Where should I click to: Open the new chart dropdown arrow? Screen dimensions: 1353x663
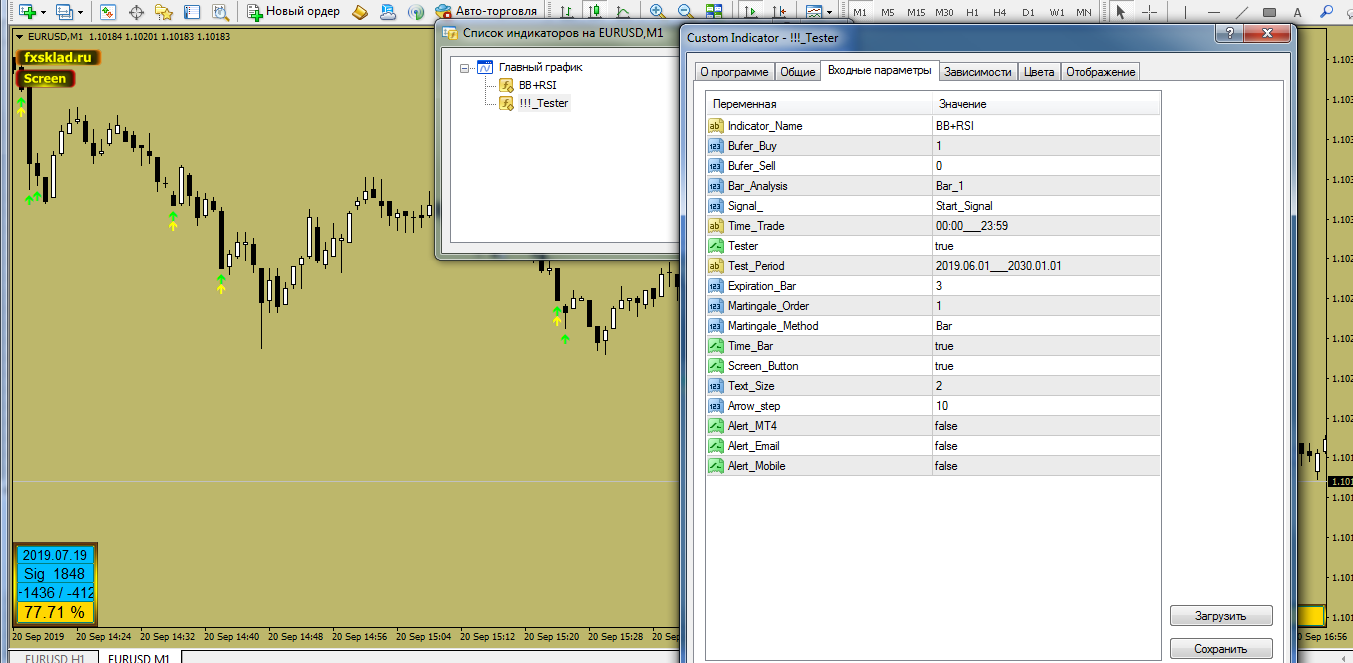[43, 12]
